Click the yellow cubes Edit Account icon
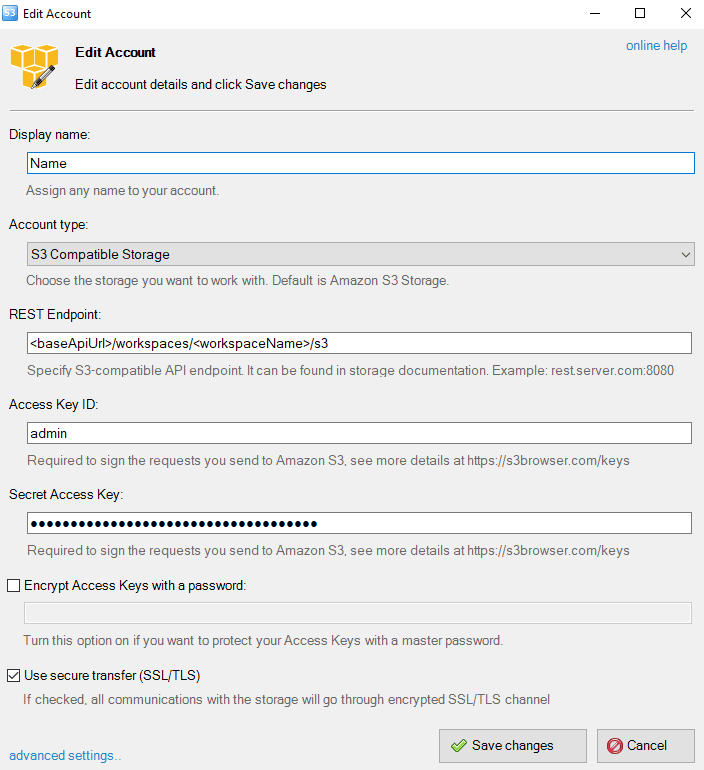 coord(34,66)
